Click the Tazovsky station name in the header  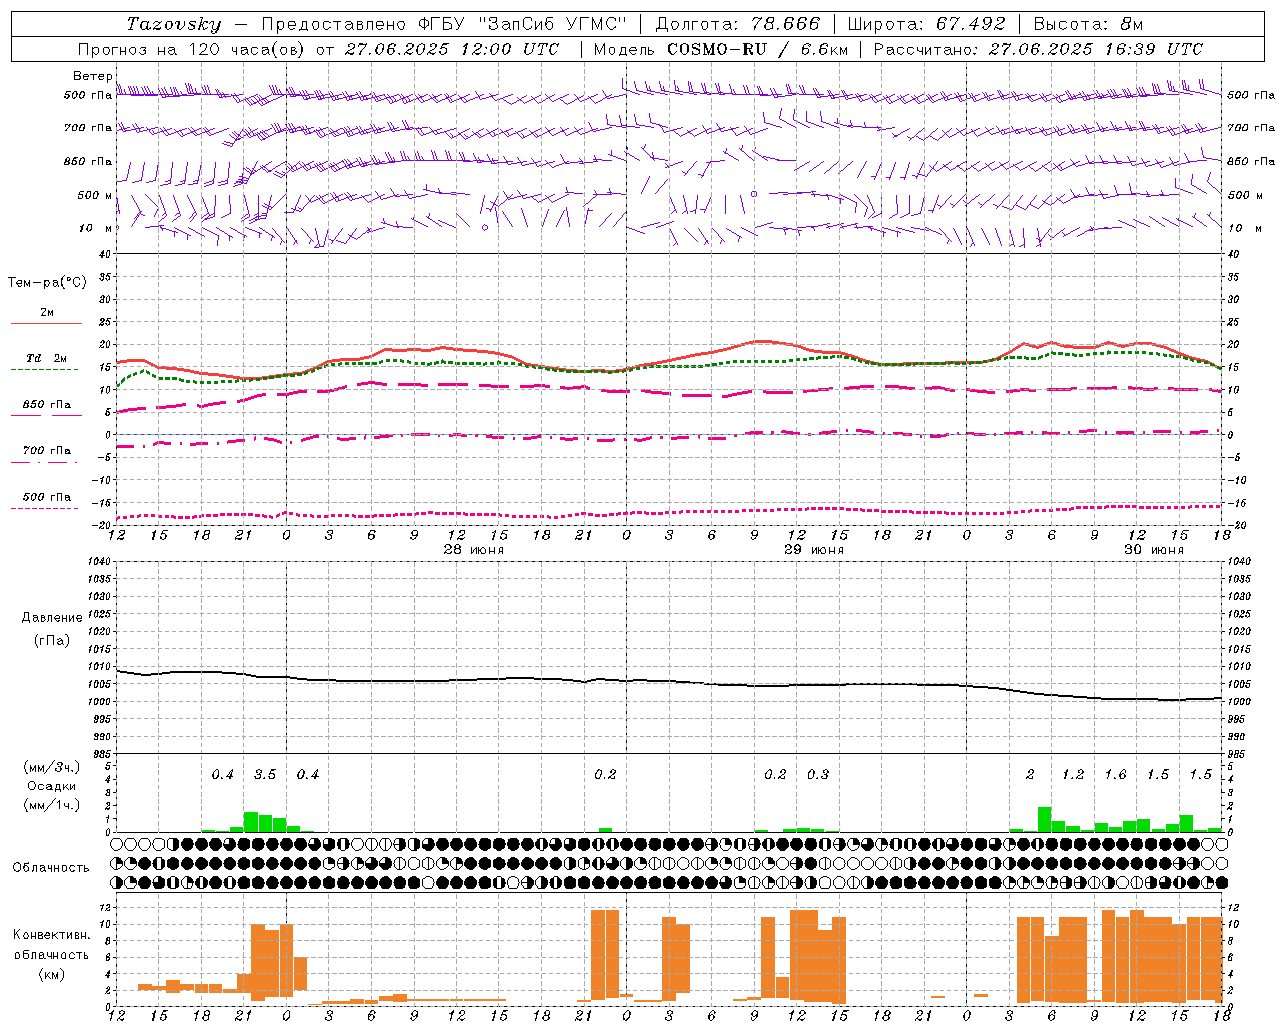click(x=173, y=24)
